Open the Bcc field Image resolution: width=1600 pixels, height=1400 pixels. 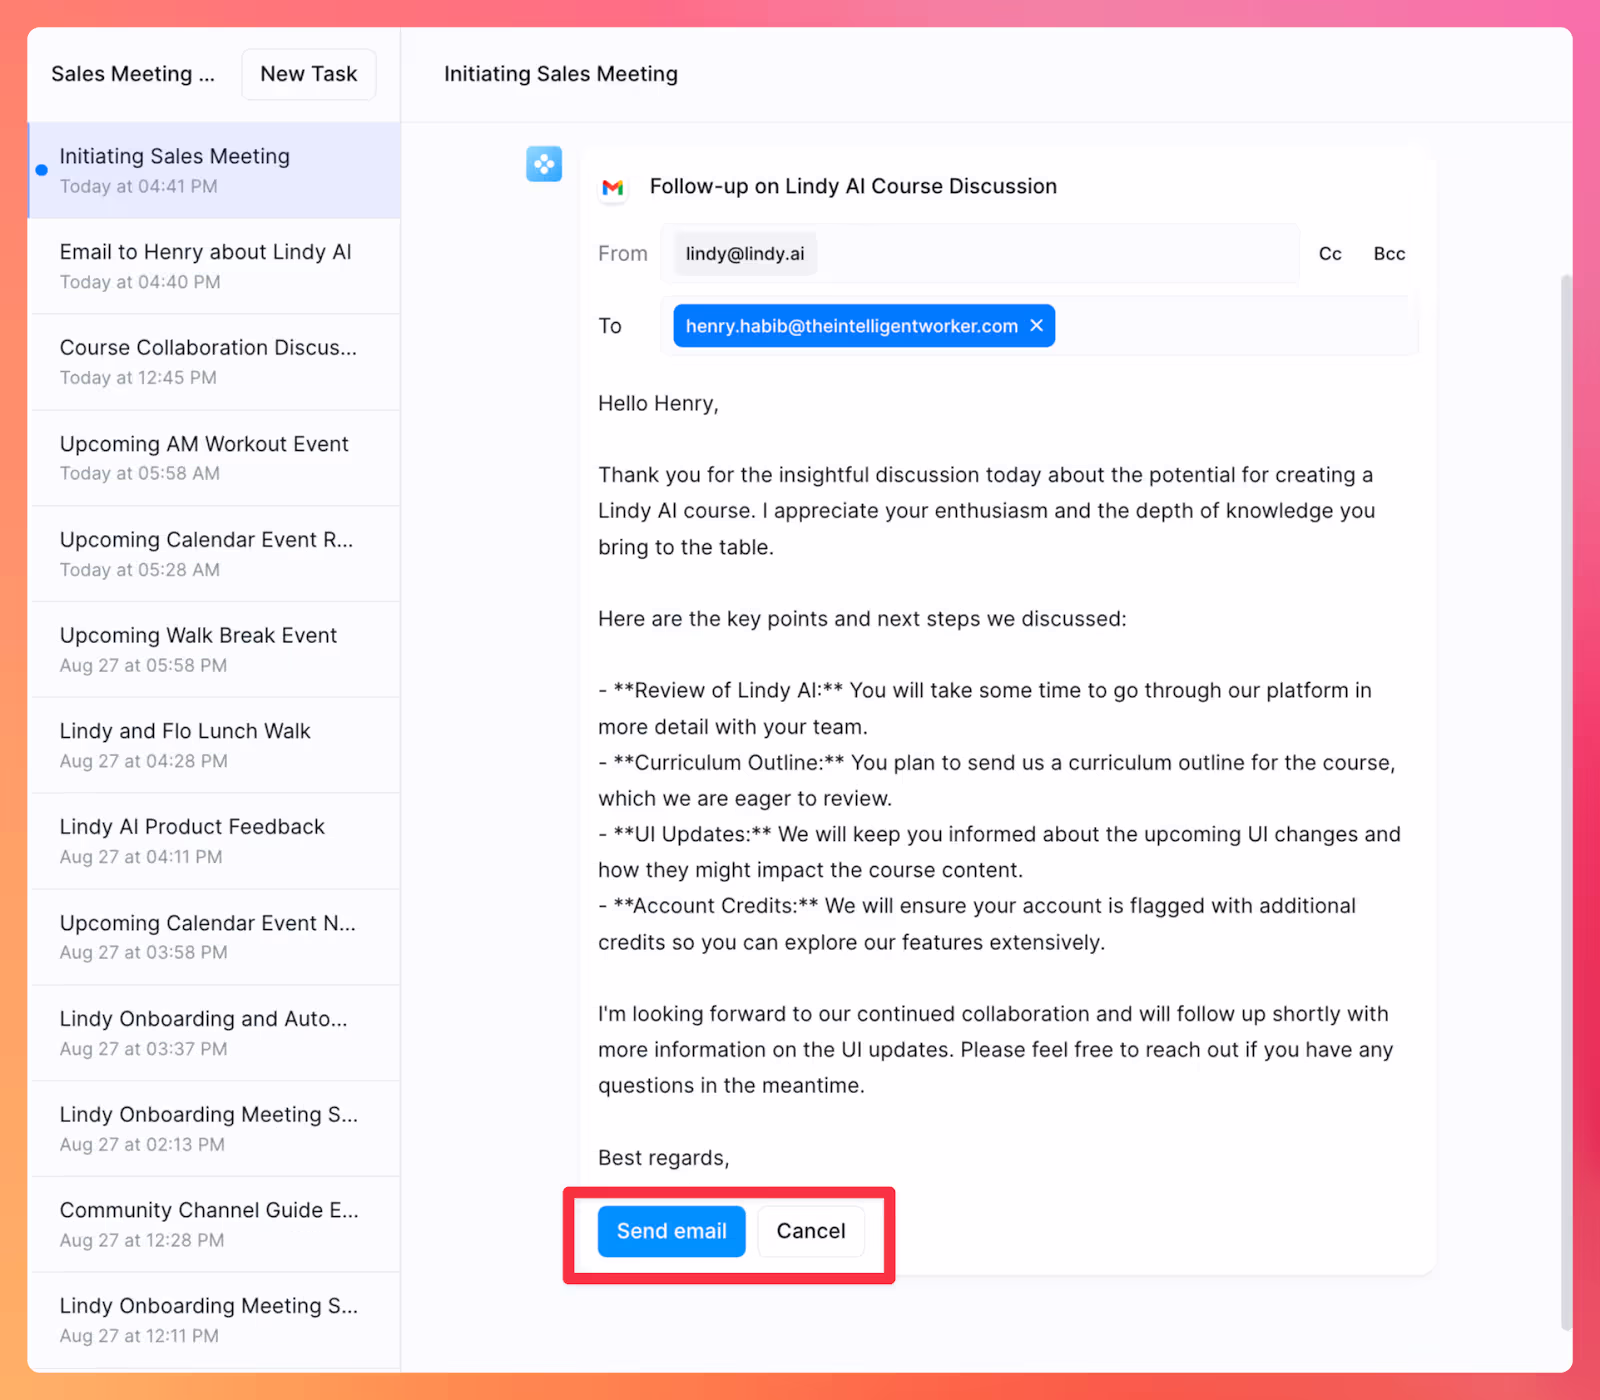click(x=1389, y=254)
